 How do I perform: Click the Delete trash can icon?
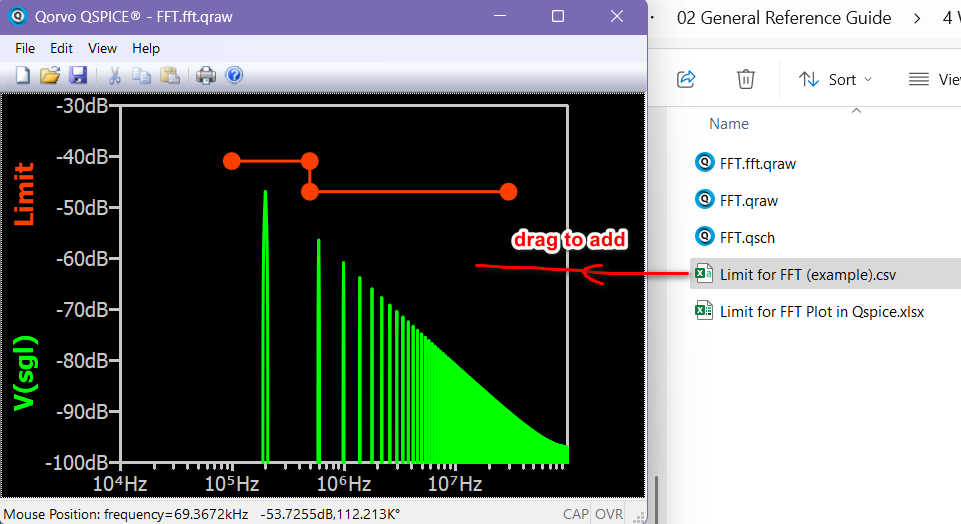(745, 79)
